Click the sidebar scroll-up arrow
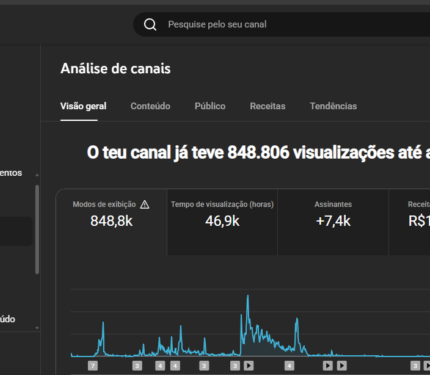The width and height of the screenshot is (430, 375). (x=37, y=175)
